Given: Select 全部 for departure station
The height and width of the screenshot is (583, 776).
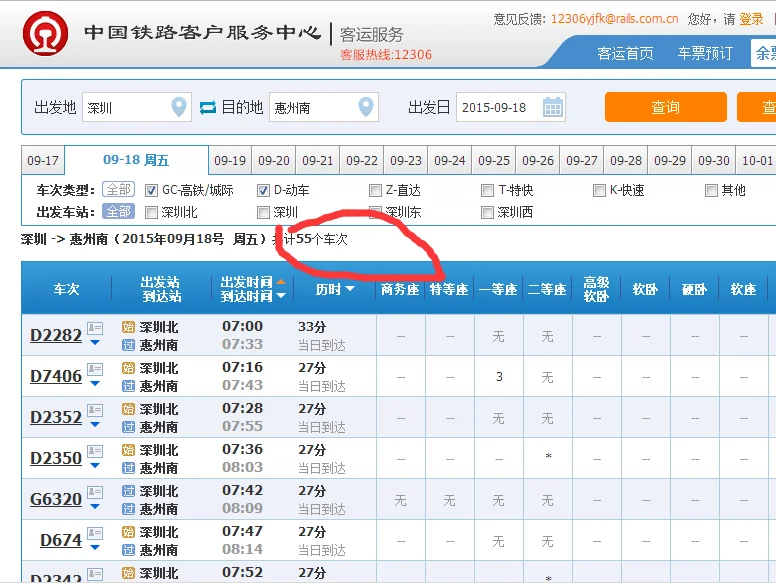Looking at the screenshot, I should coord(119,212).
